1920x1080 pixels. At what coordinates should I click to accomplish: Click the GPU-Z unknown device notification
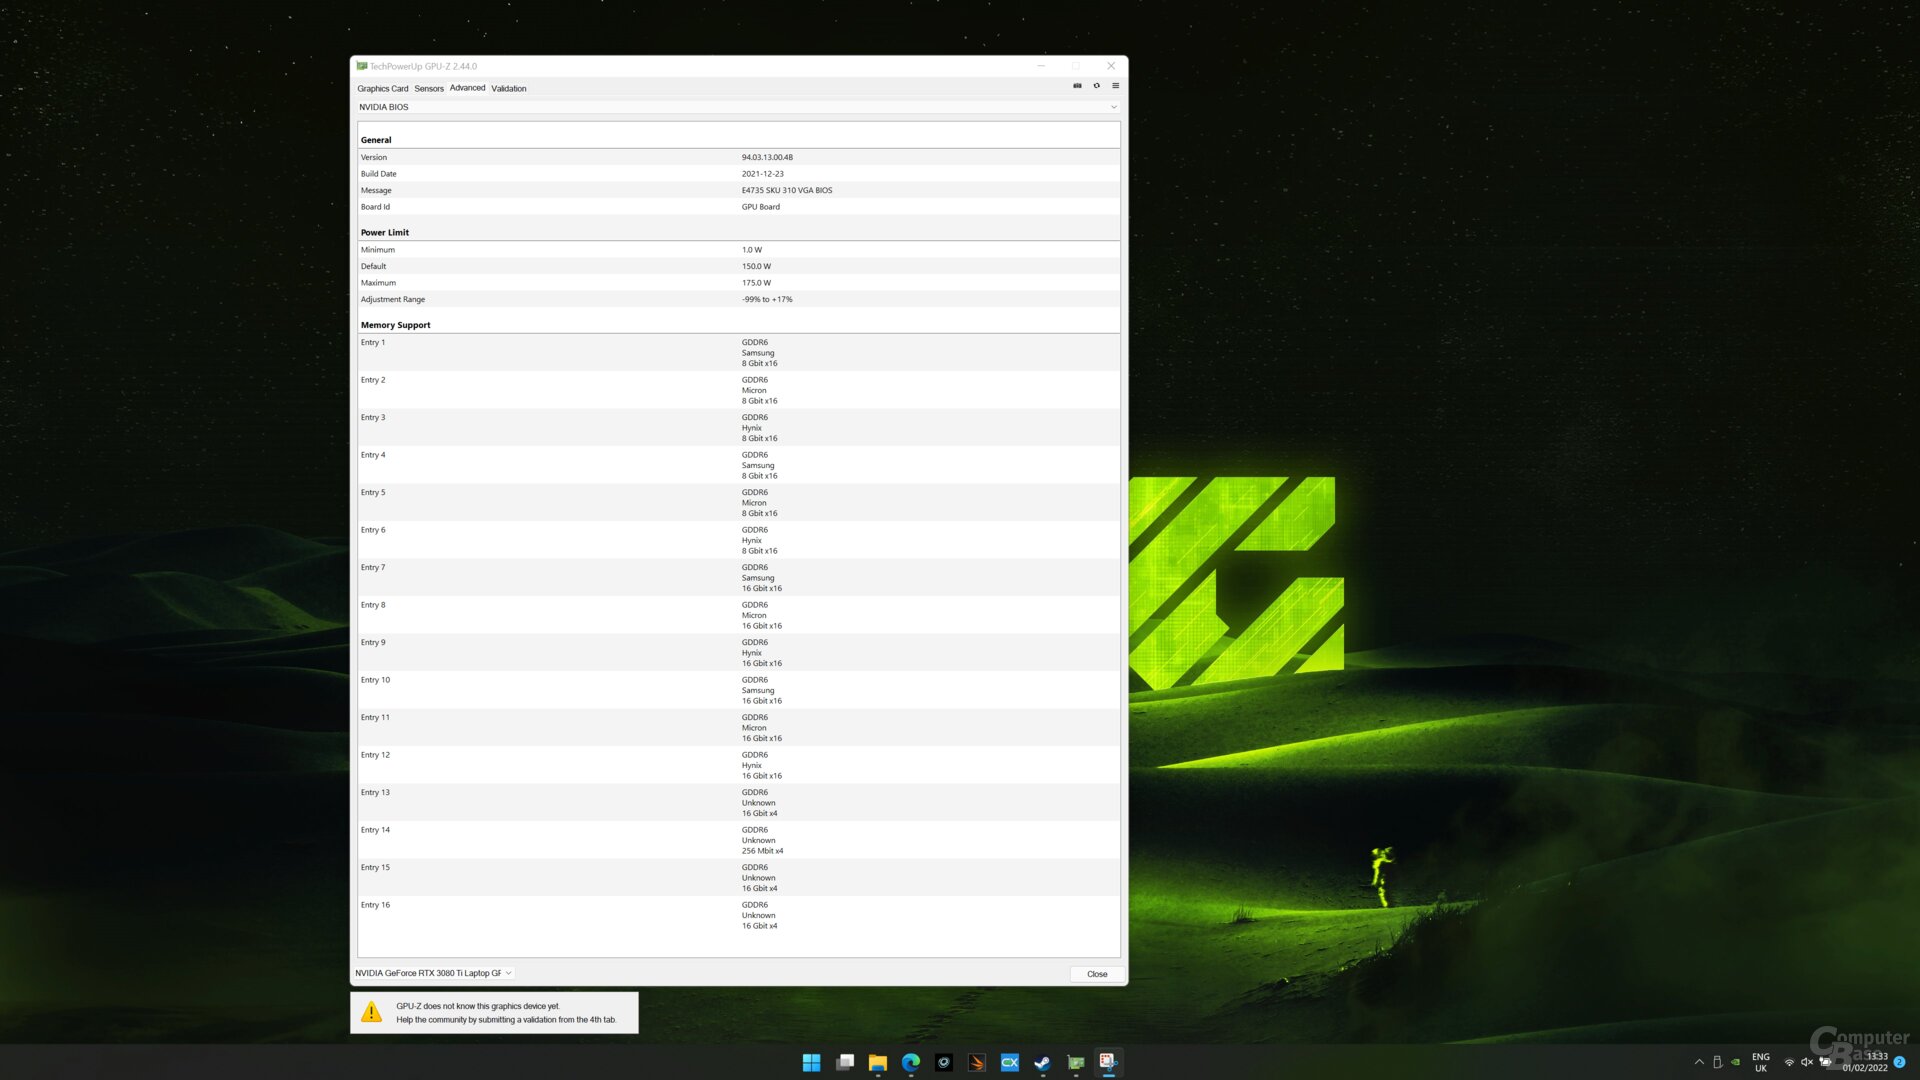(494, 1013)
